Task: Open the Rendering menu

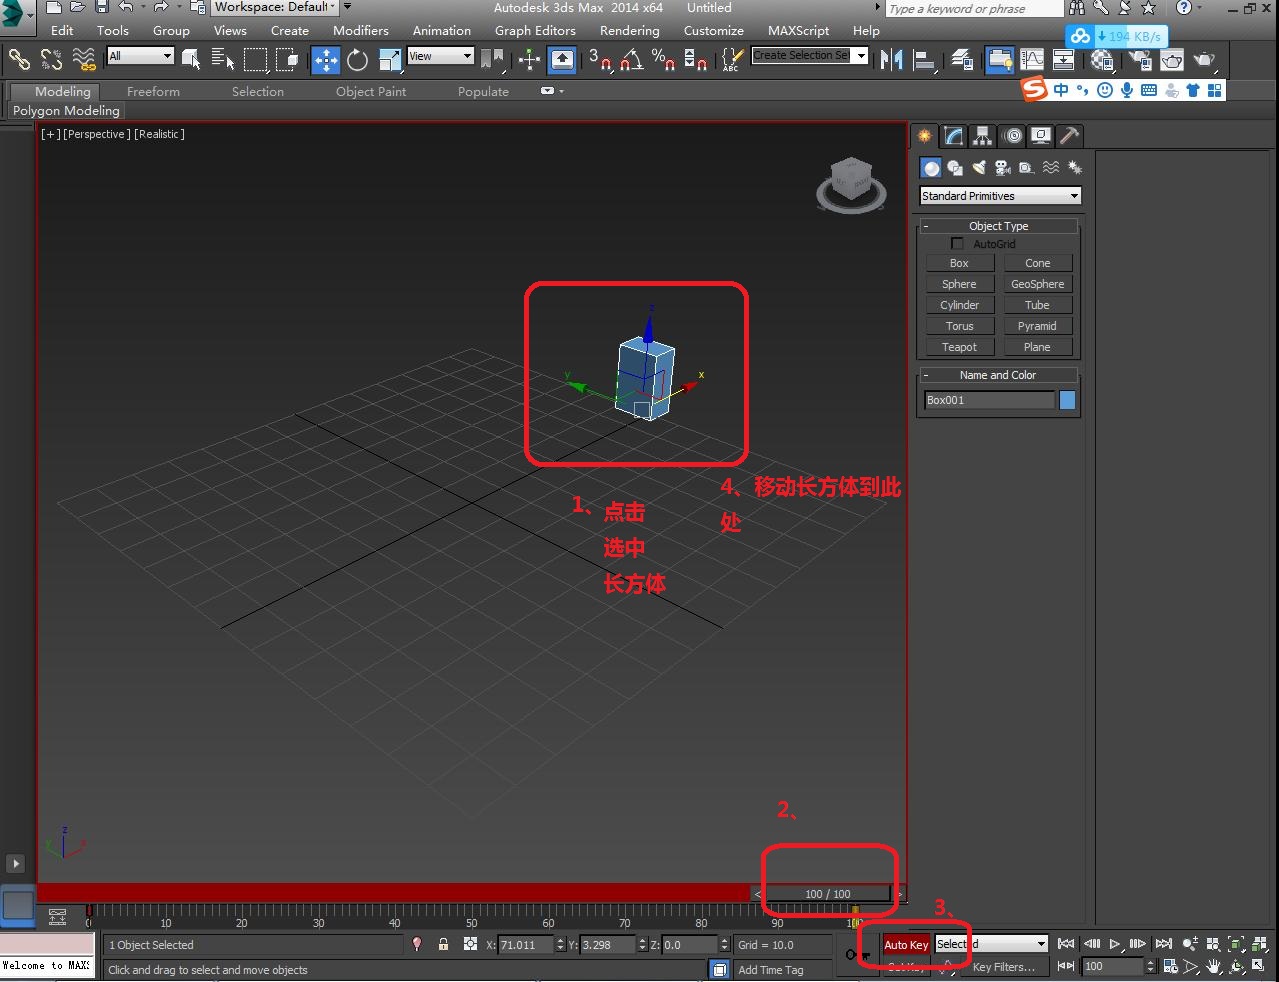Action: 629,30
